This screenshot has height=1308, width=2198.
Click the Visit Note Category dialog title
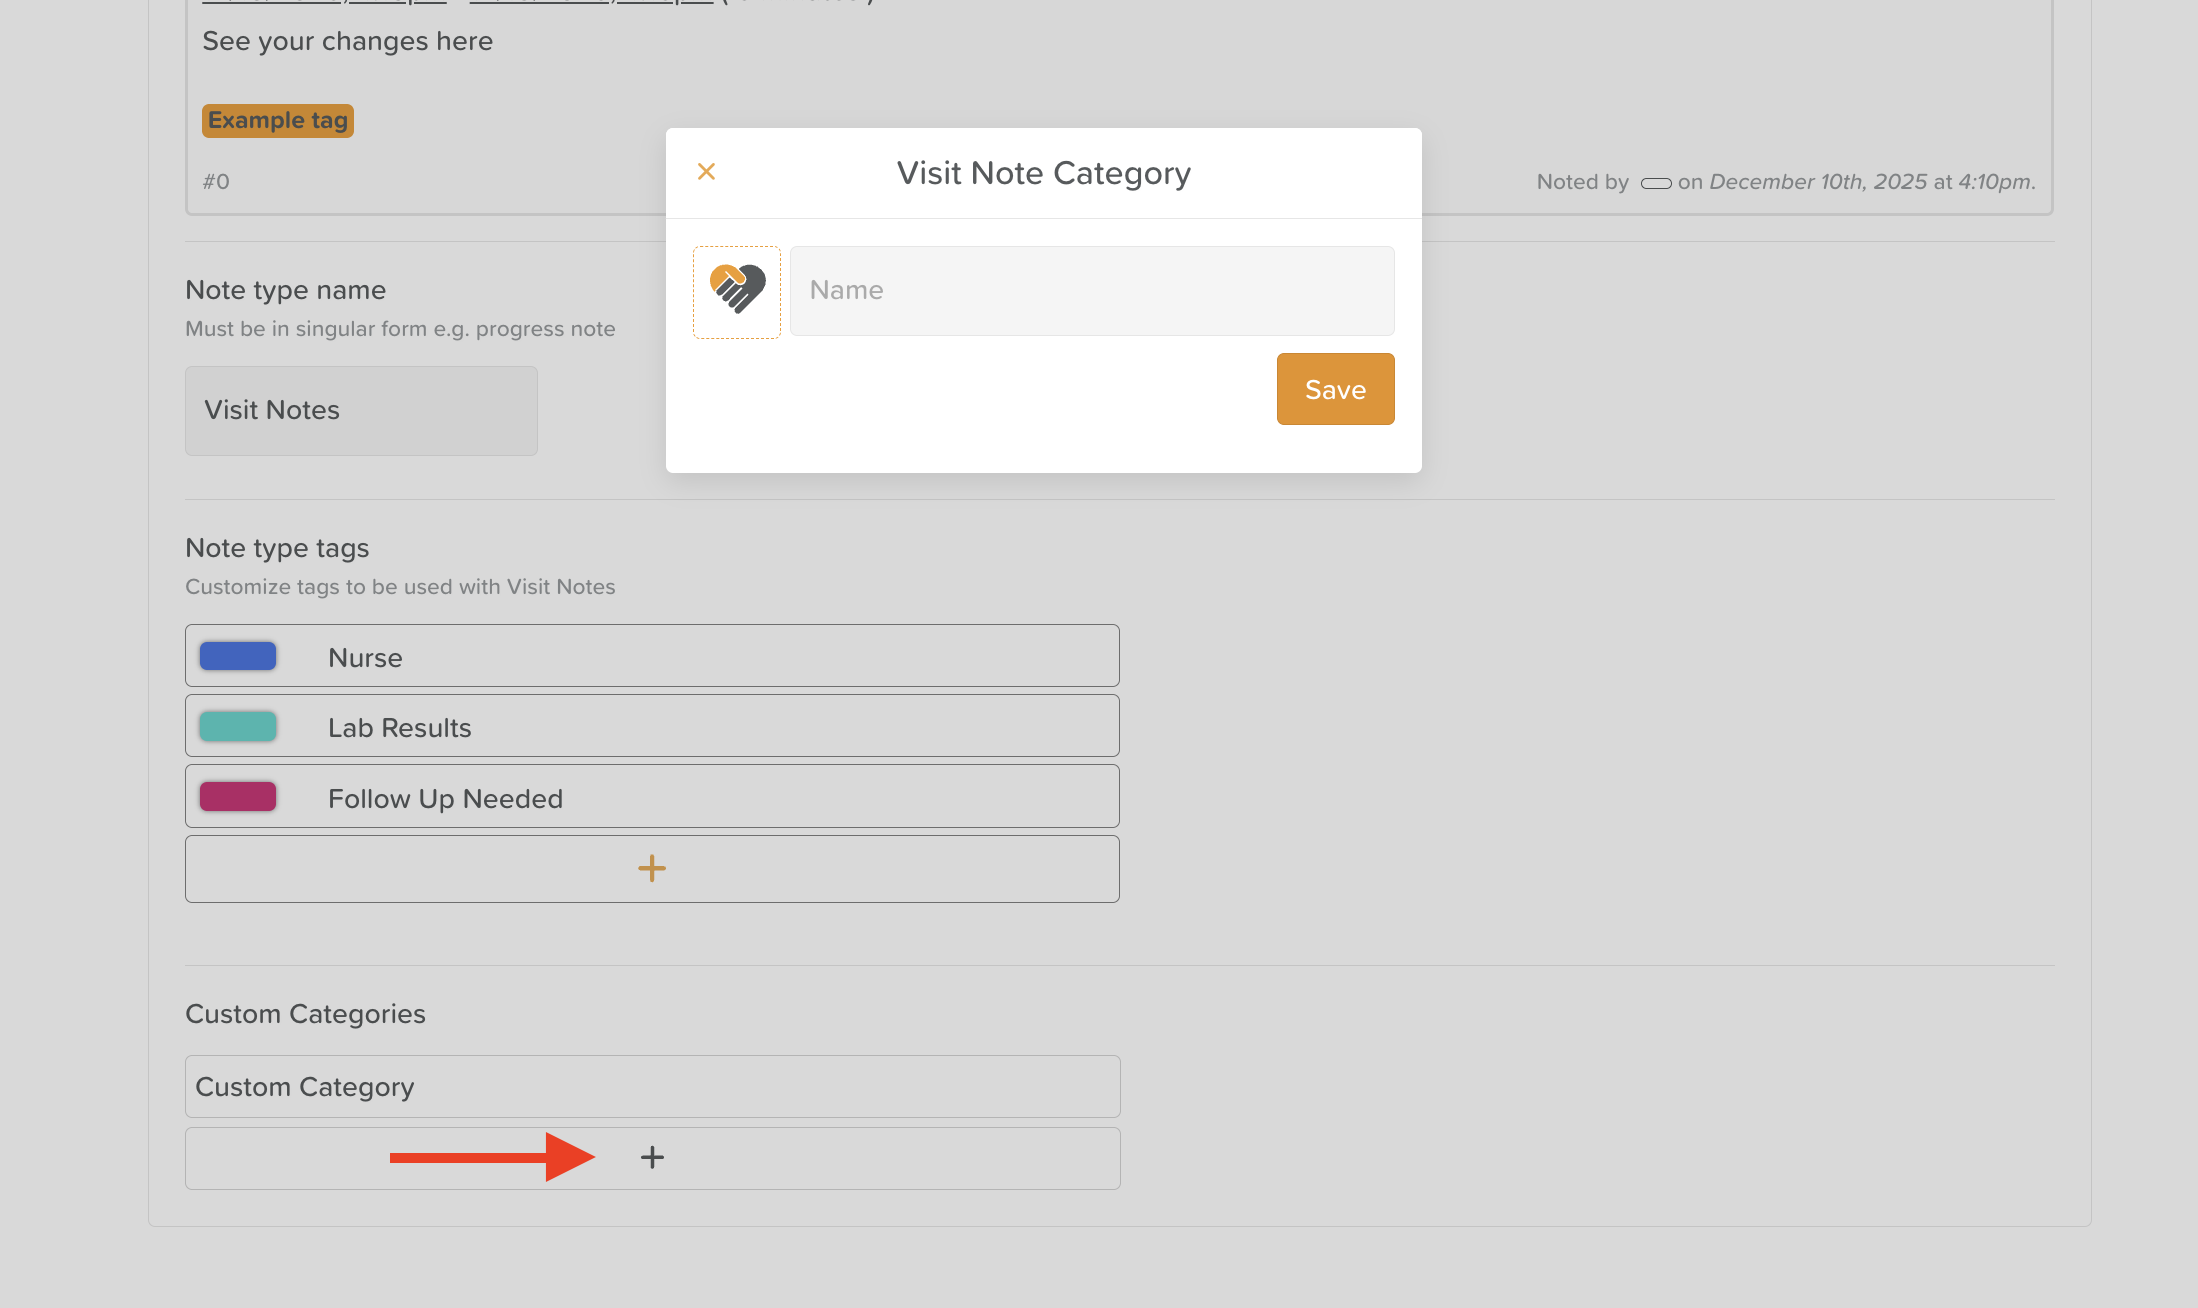coord(1043,173)
